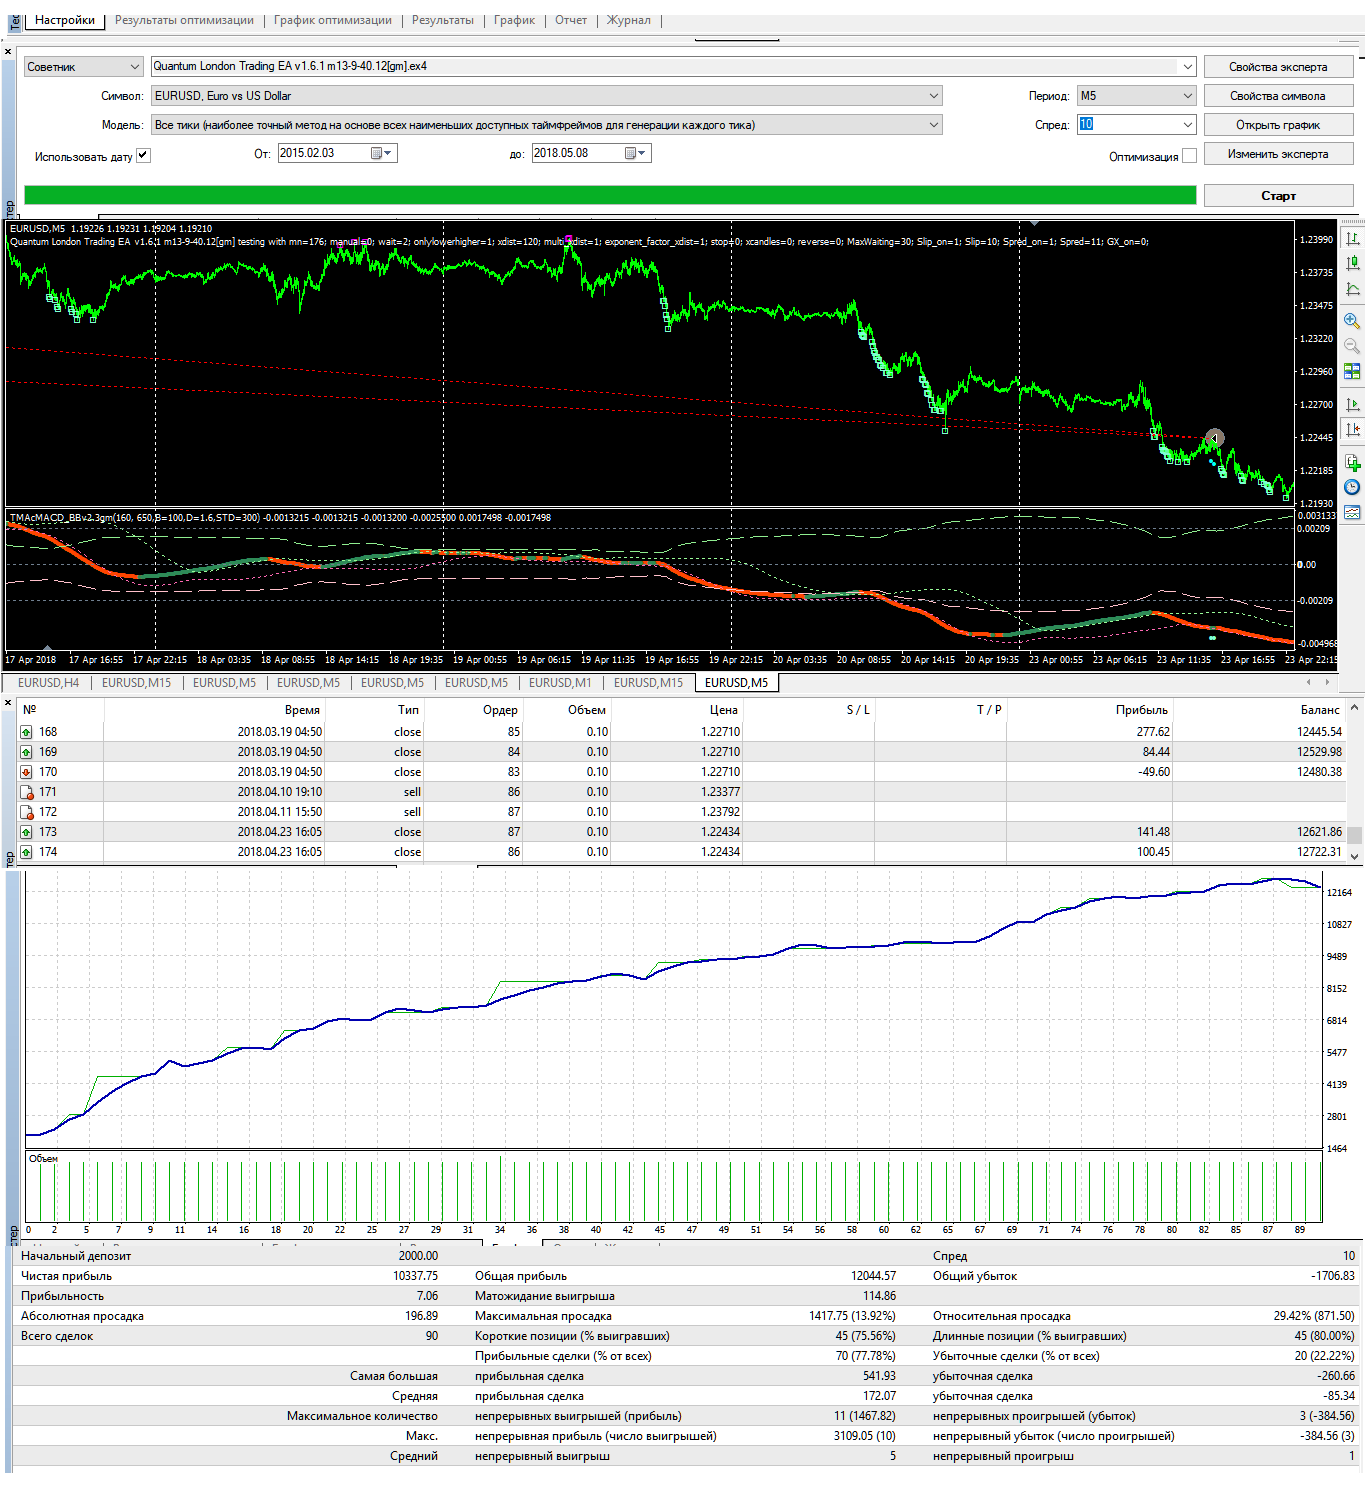This screenshot has height=1489, width=1365.
Task: Open the Модель ticks dropdown
Action: click(546, 125)
